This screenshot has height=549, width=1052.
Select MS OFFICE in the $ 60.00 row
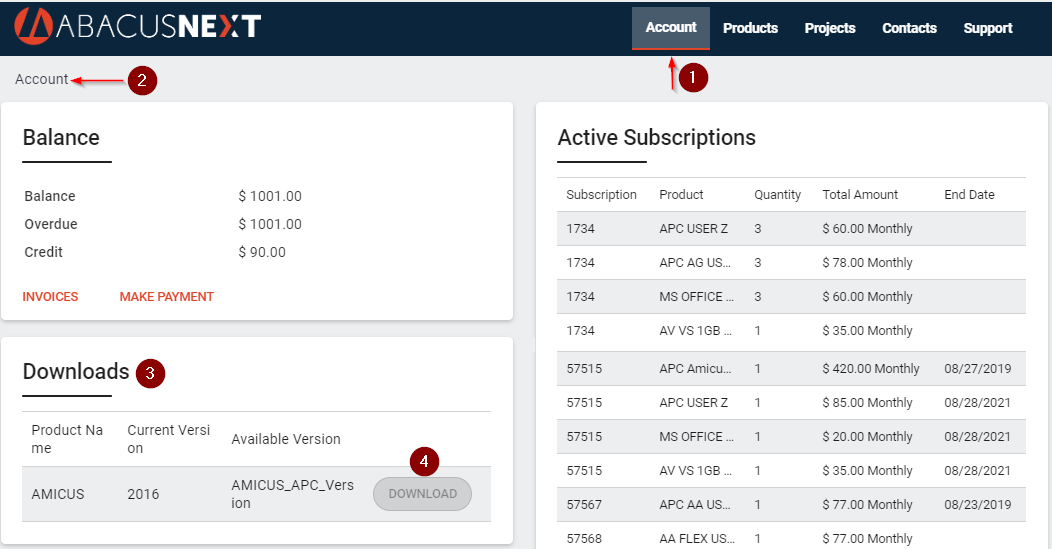click(x=696, y=297)
